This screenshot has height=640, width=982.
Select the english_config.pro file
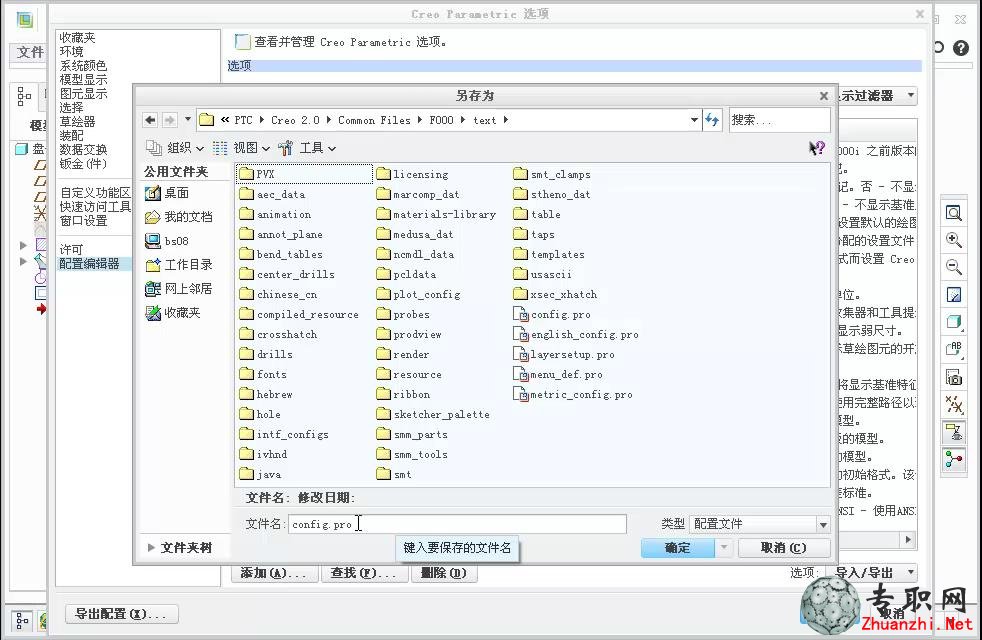tap(576, 334)
